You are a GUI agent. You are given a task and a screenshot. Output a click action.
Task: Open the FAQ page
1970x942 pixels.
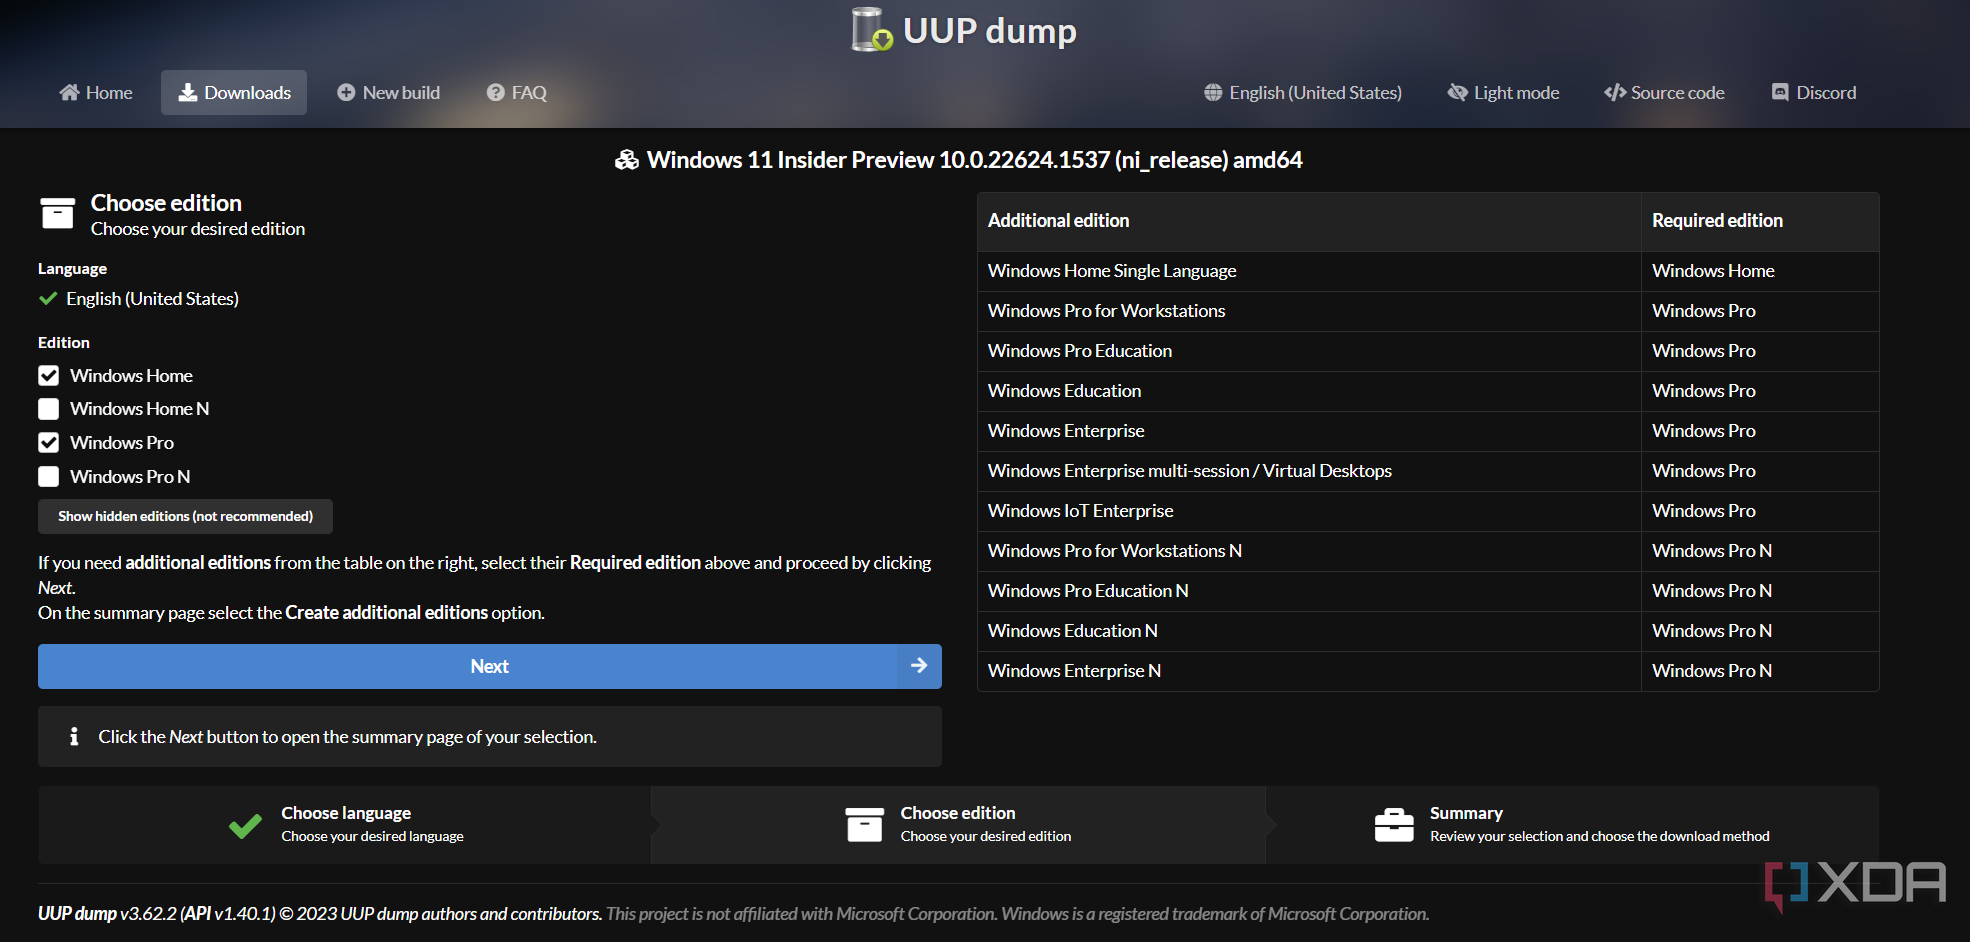tap(517, 92)
